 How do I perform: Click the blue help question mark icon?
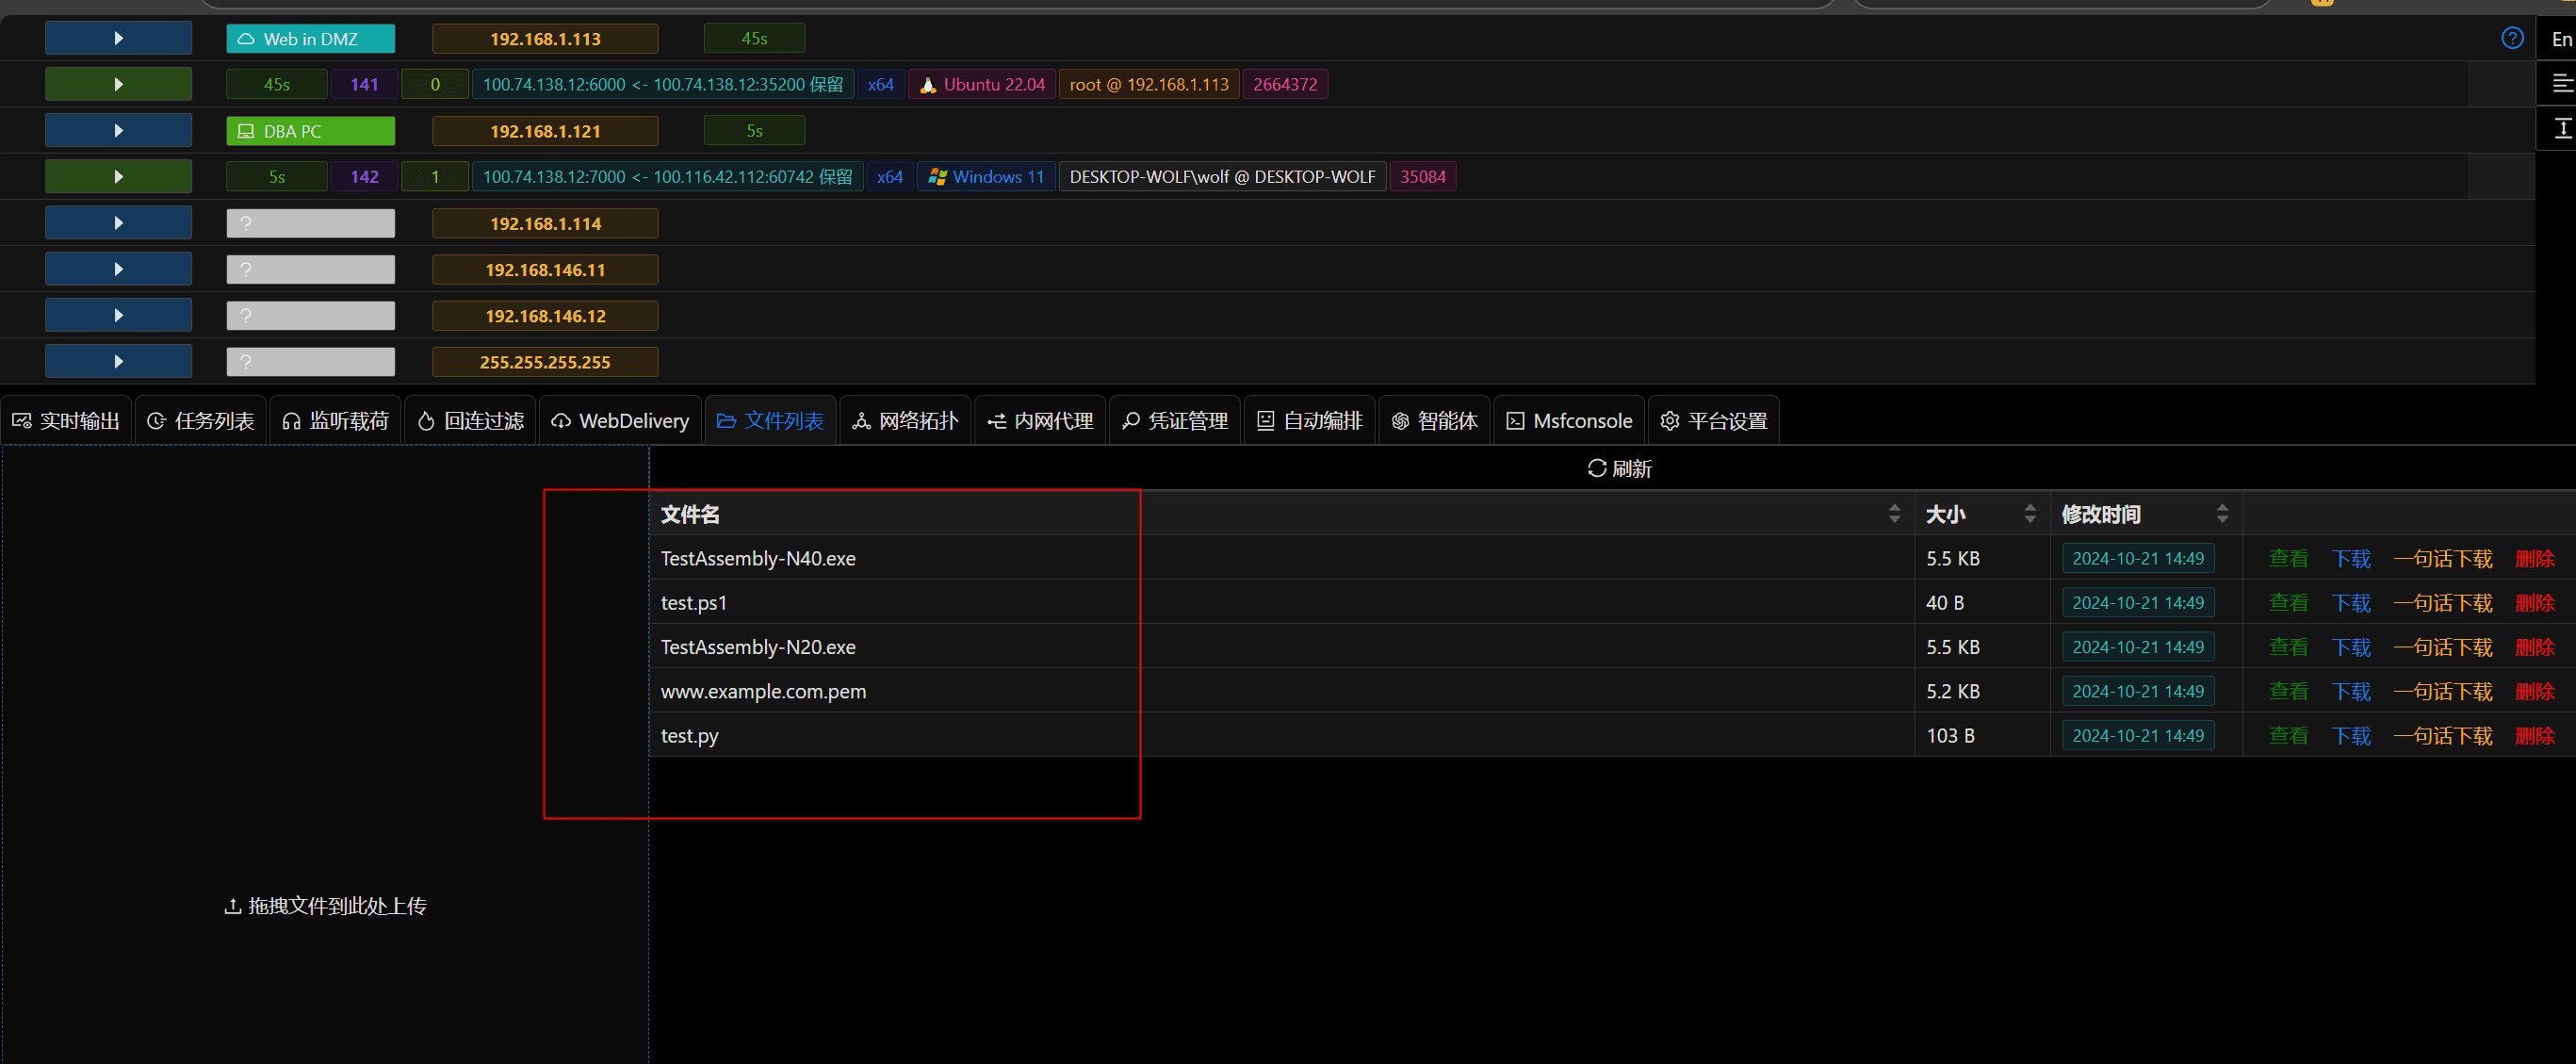[2512, 38]
